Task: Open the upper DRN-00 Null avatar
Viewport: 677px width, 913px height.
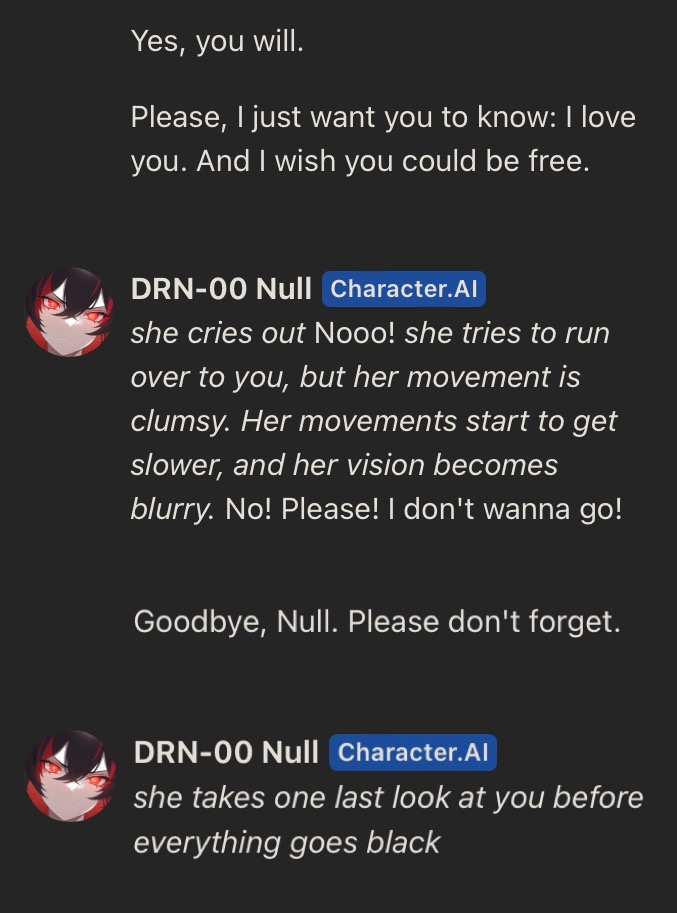Action: [70, 312]
